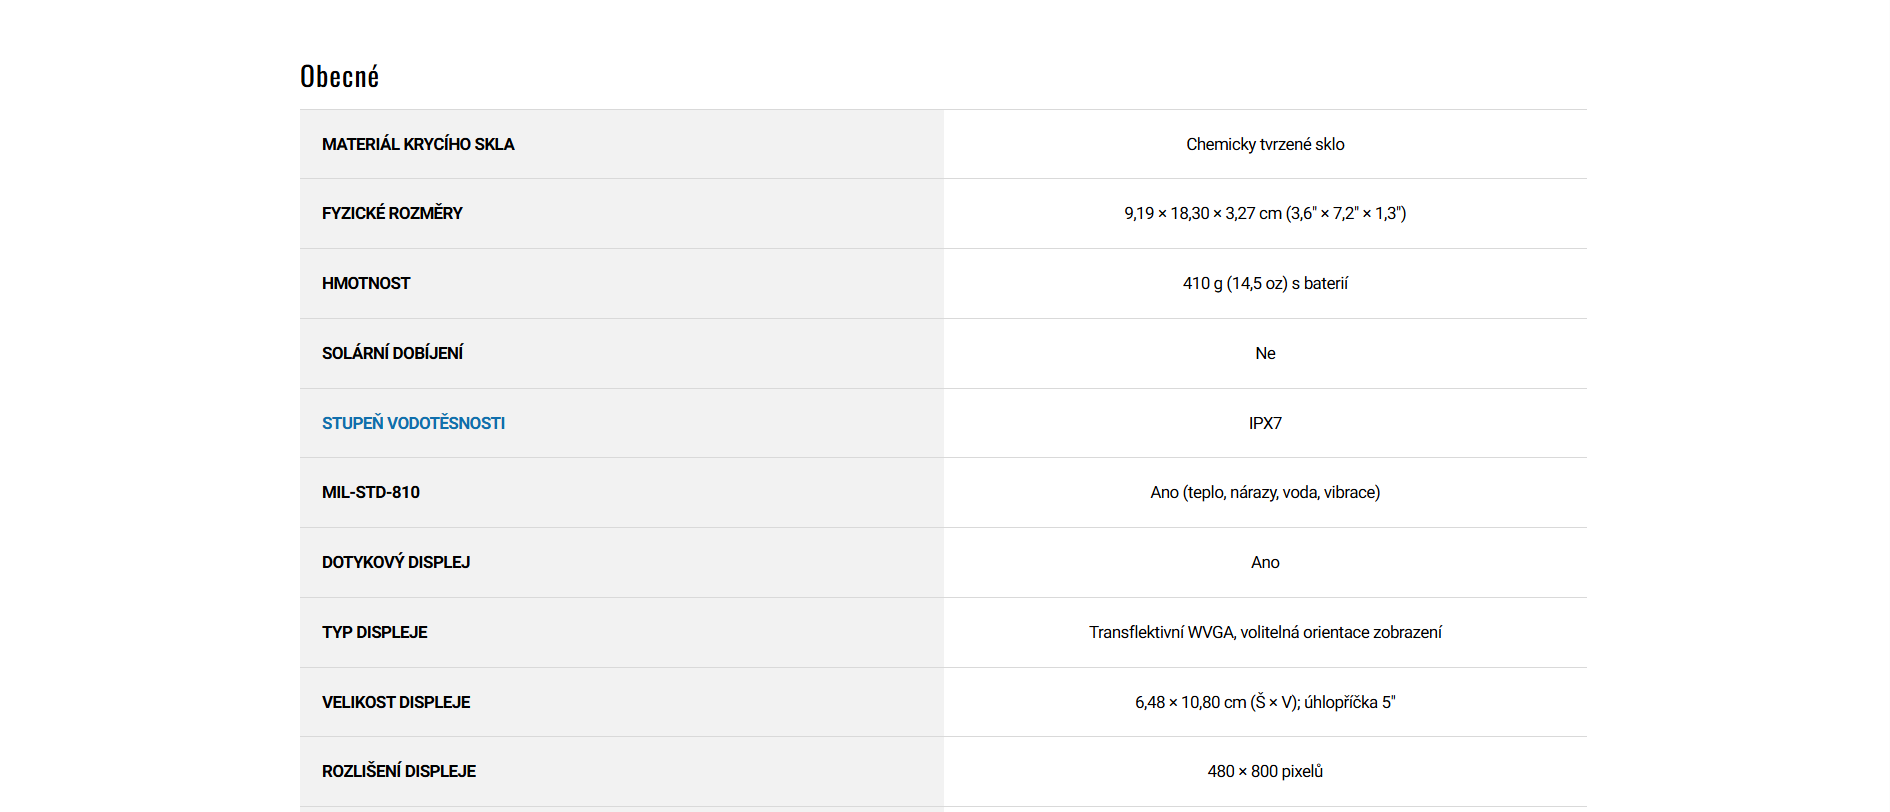Select the 480 × 800 pixelů value
Viewport: 1890px width, 812px height.
[x=1265, y=771]
